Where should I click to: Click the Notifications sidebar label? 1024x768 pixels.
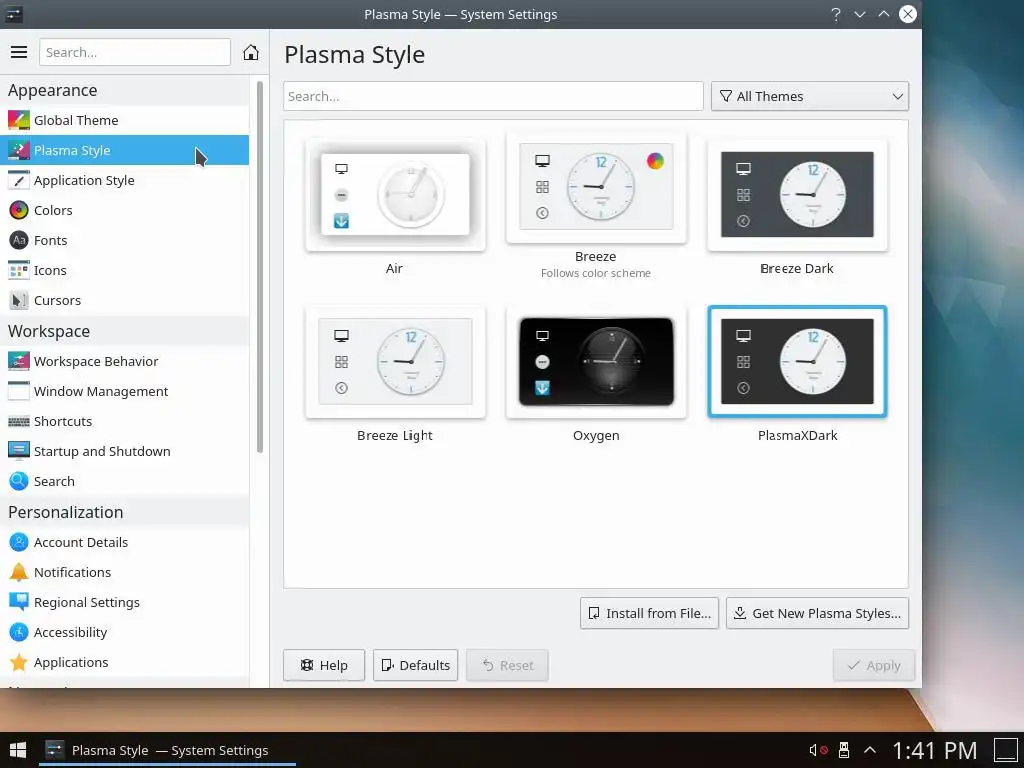pyautogui.click(x=72, y=572)
